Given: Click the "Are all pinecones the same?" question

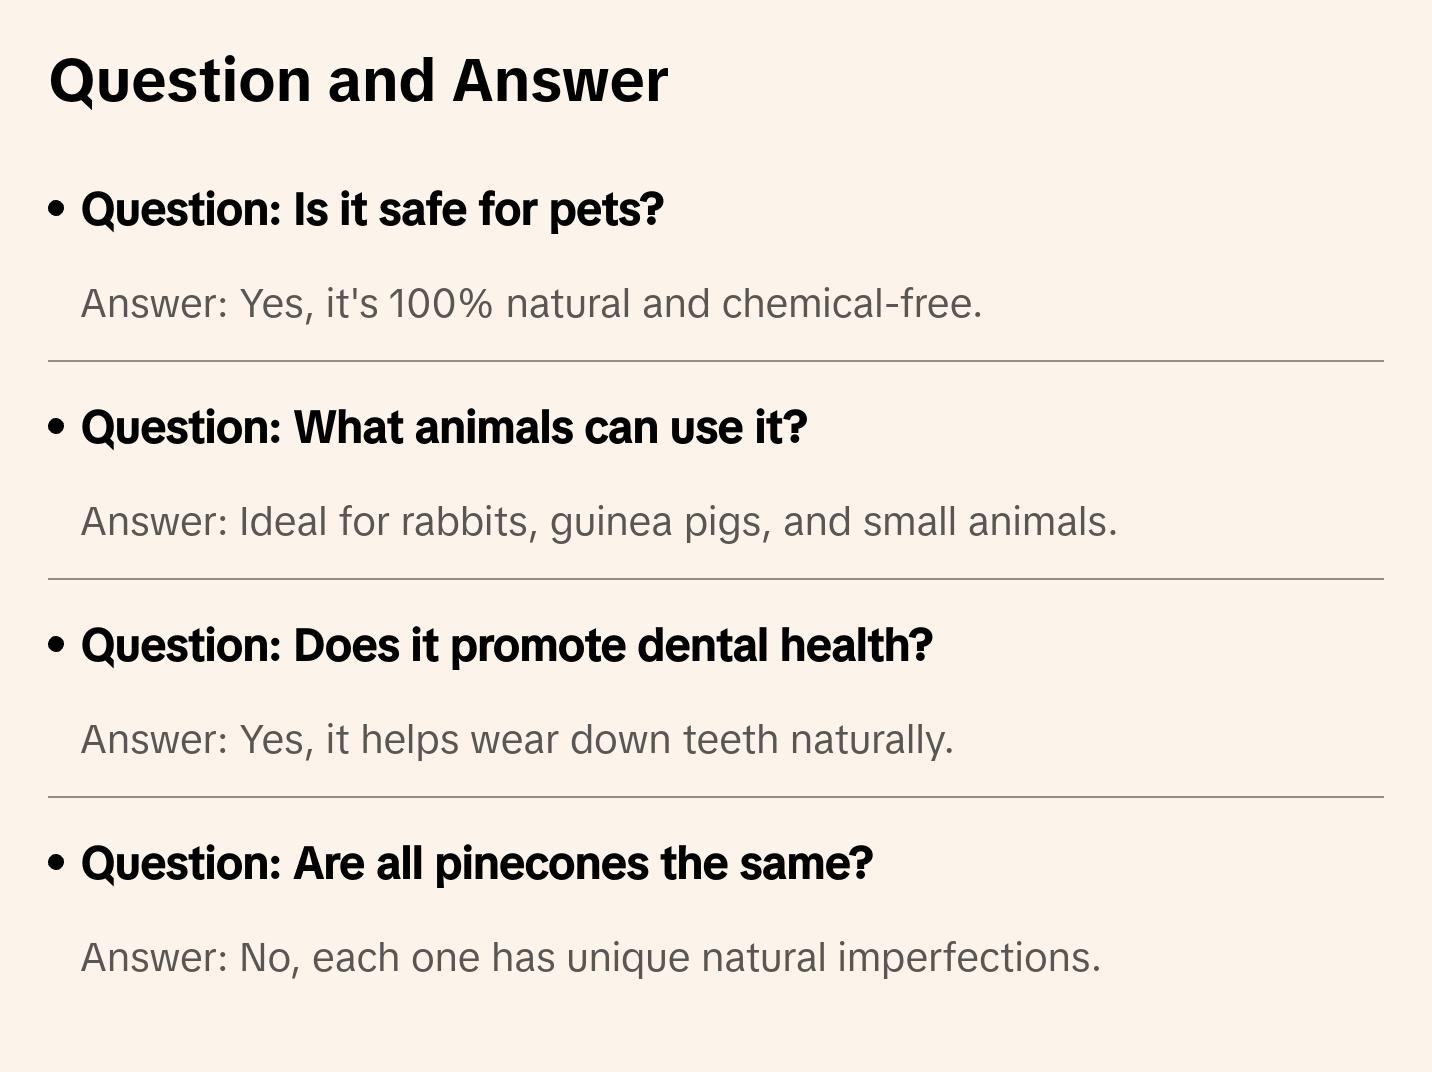Looking at the screenshot, I should [x=477, y=864].
